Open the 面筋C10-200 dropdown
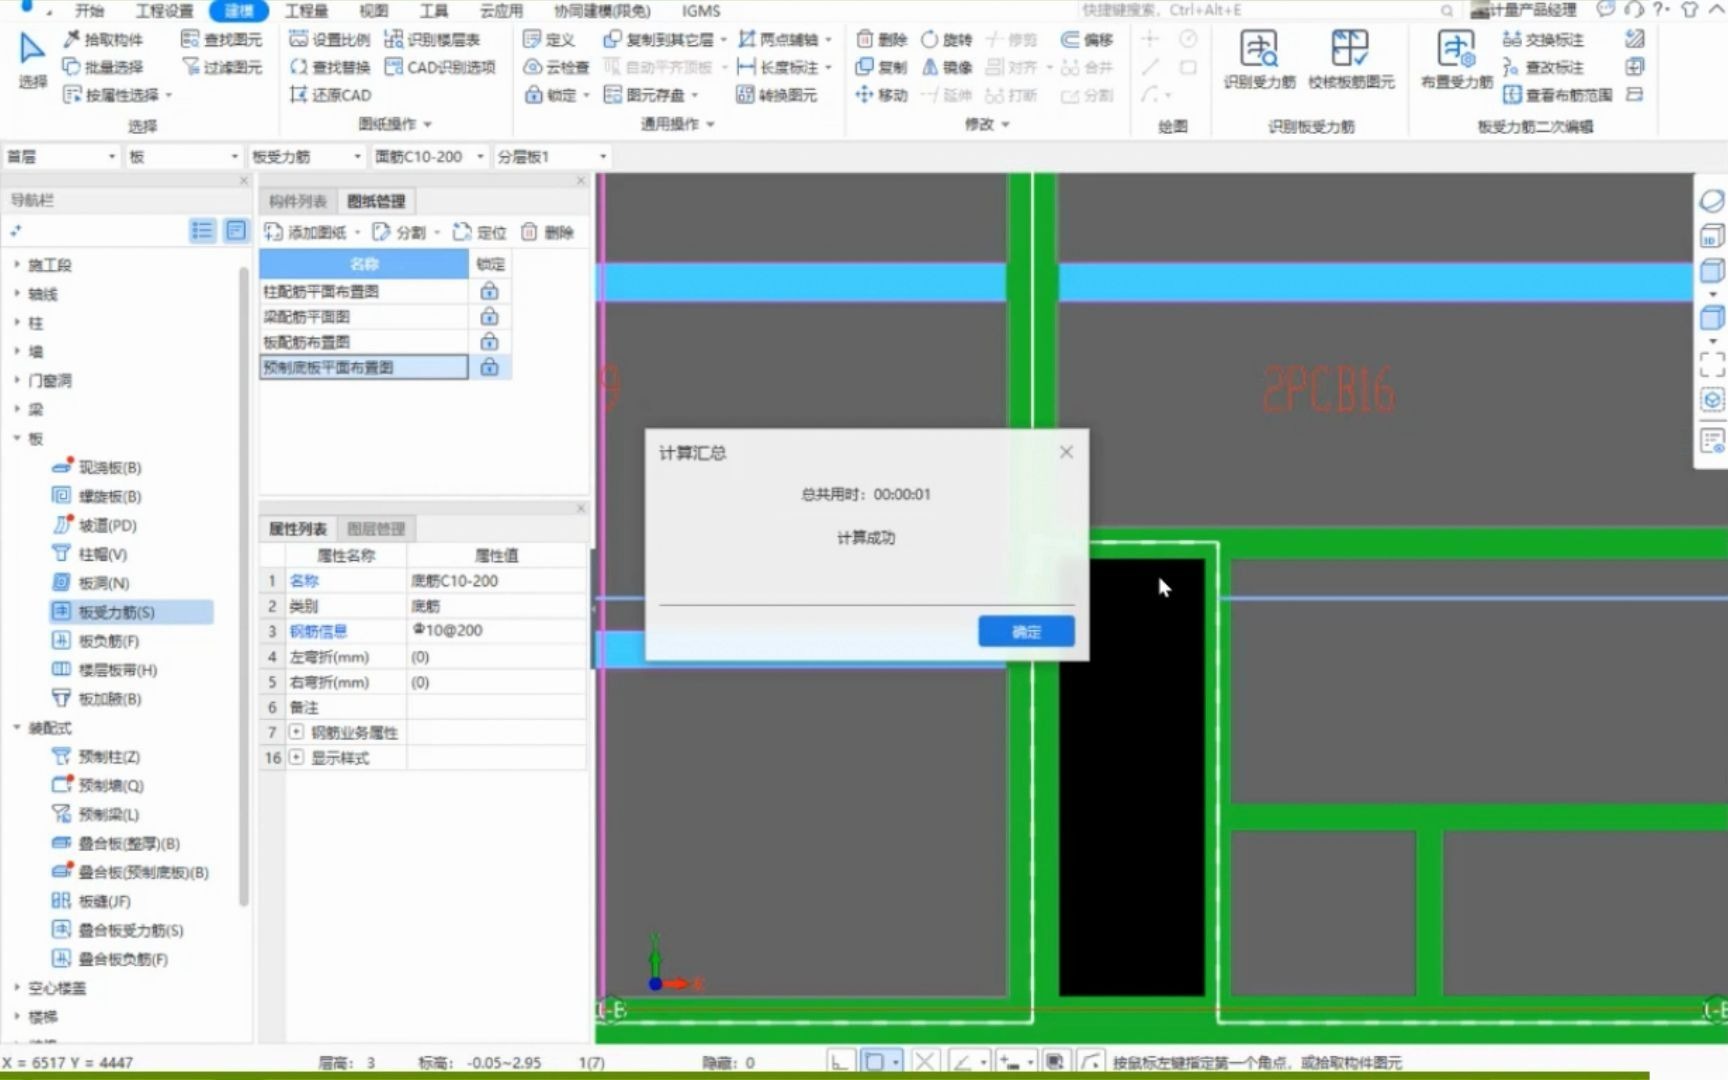The width and height of the screenshot is (1728, 1080). click(x=481, y=156)
